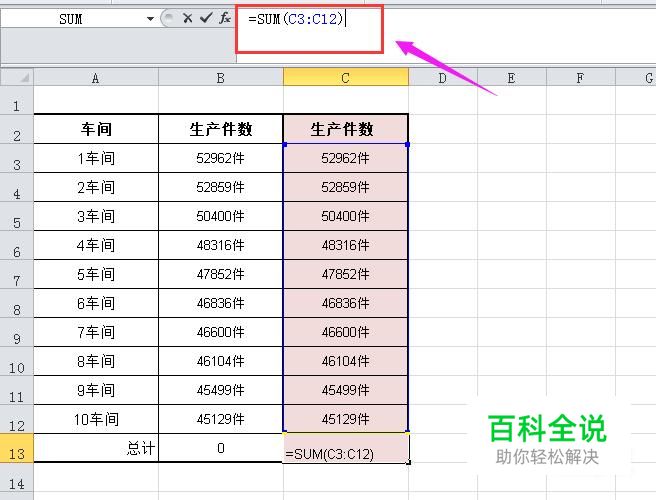
Task: Select column A header
Action: click(96, 78)
